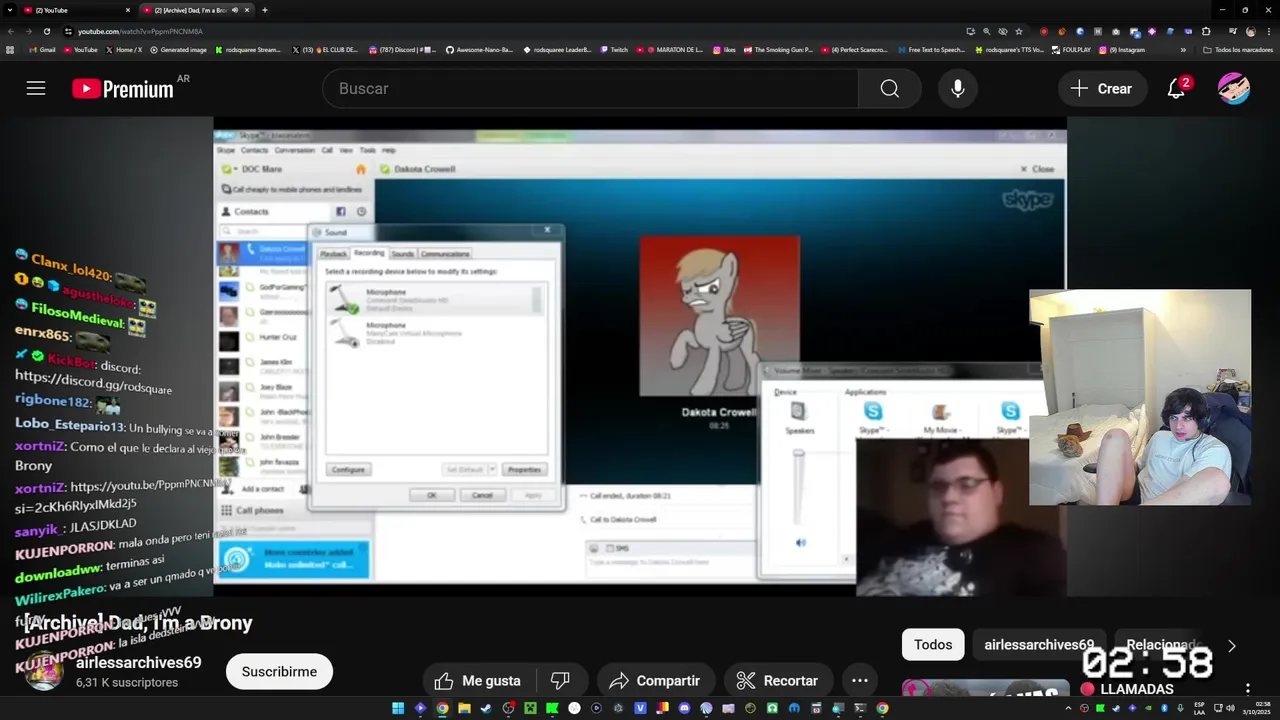Screen dimensions: 1280x720
Task: Open the YouTube notifications bell
Action: coord(1177,88)
